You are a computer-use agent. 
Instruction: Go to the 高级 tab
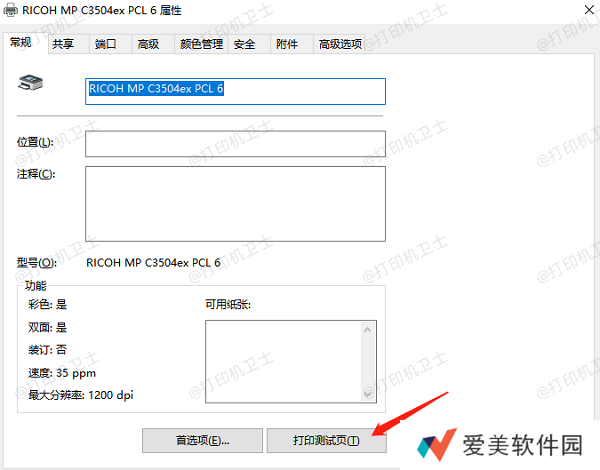pos(148,44)
